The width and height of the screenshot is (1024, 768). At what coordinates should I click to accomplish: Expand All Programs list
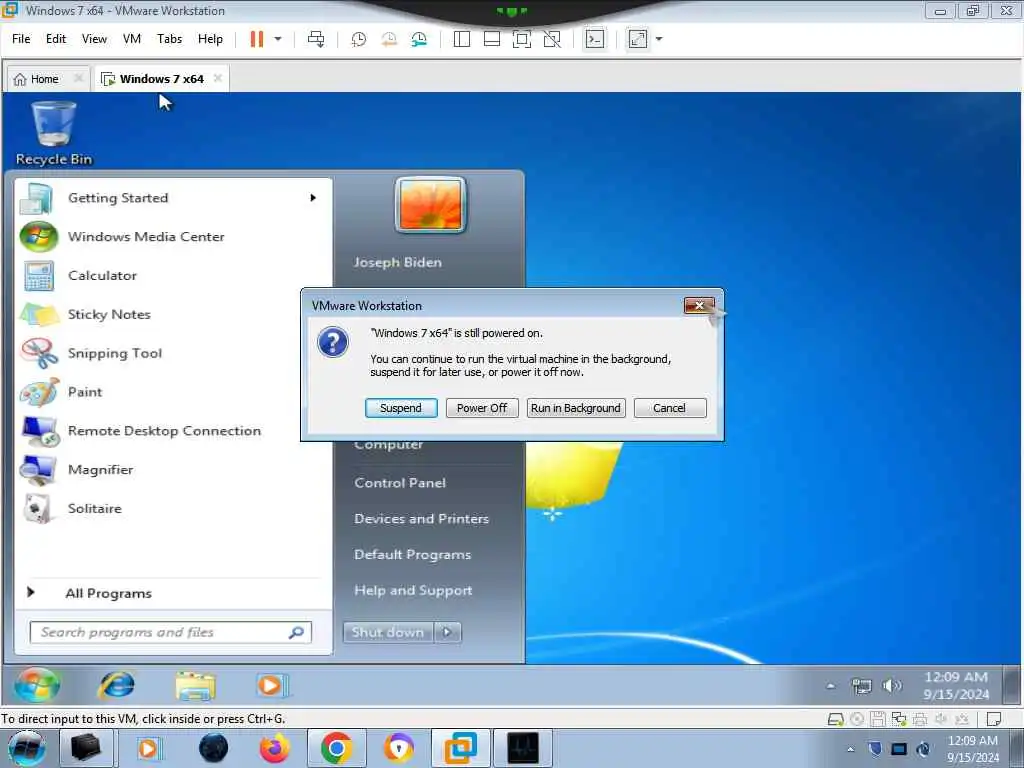(x=108, y=593)
